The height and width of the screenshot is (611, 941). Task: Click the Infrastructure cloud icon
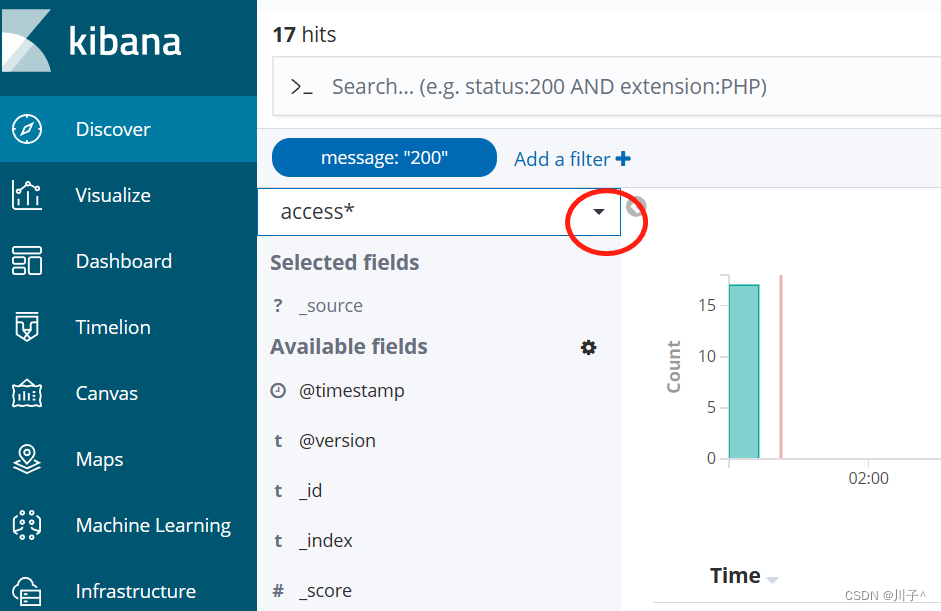pos(27,590)
